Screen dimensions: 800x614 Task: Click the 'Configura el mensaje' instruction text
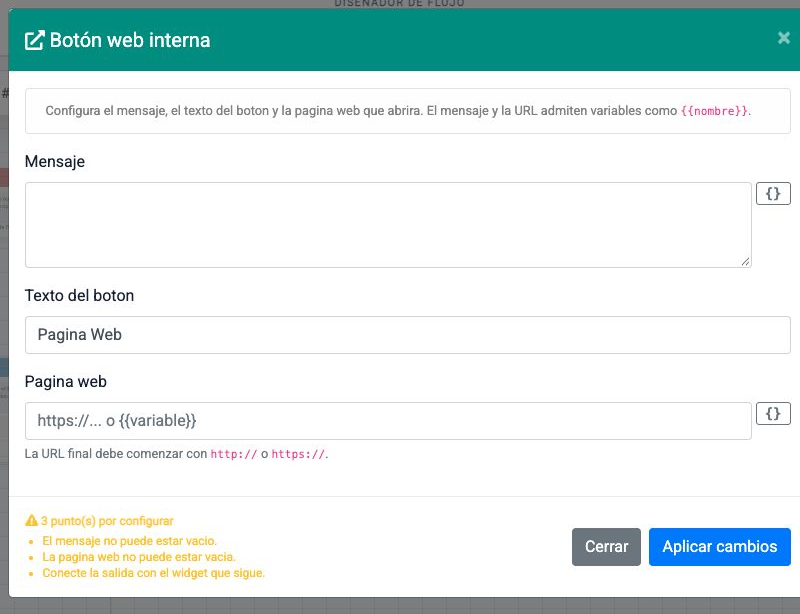pyautogui.click(x=398, y=111)
